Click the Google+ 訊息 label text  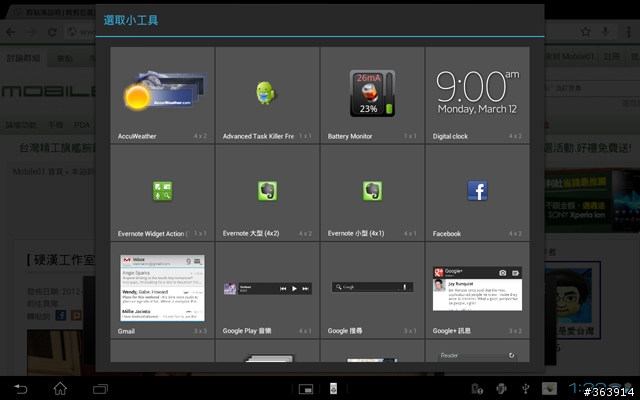452,331
